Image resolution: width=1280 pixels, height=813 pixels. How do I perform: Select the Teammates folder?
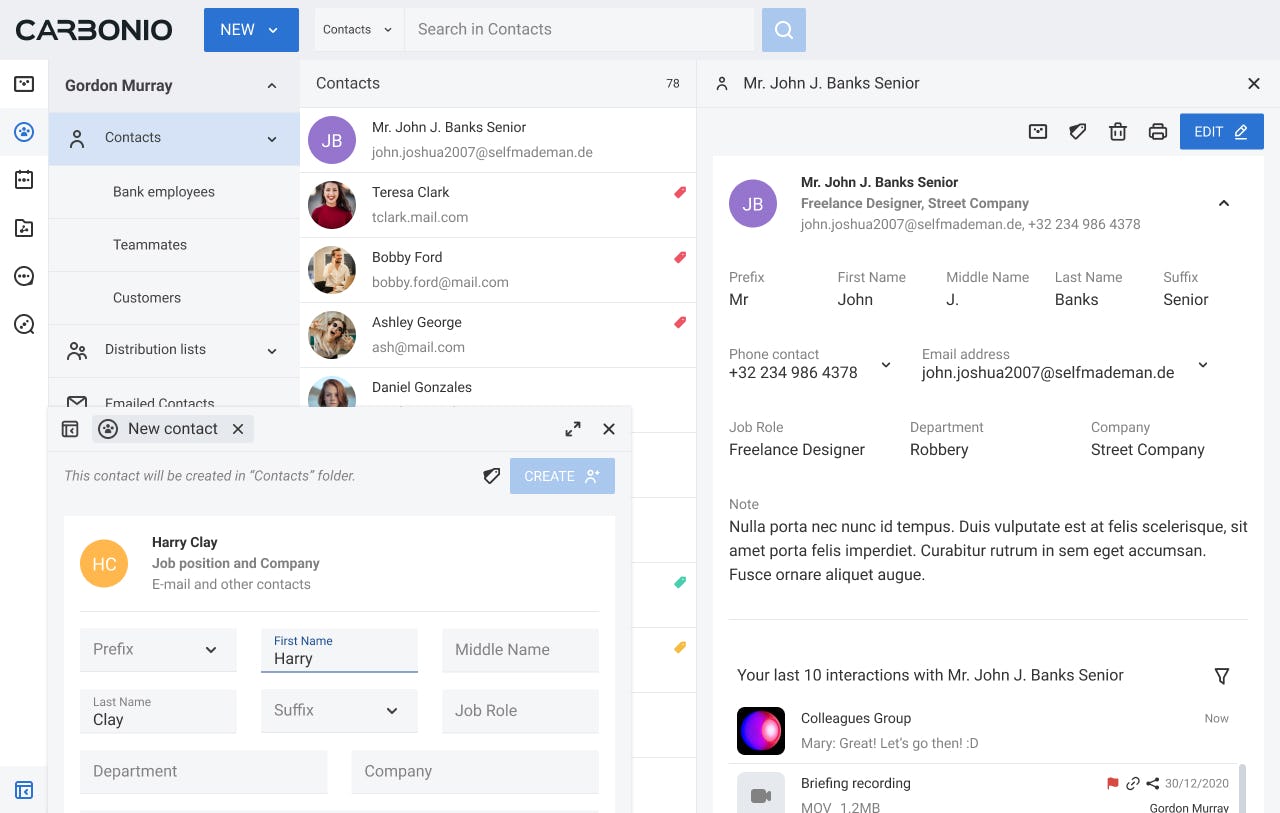click(174, 245)
